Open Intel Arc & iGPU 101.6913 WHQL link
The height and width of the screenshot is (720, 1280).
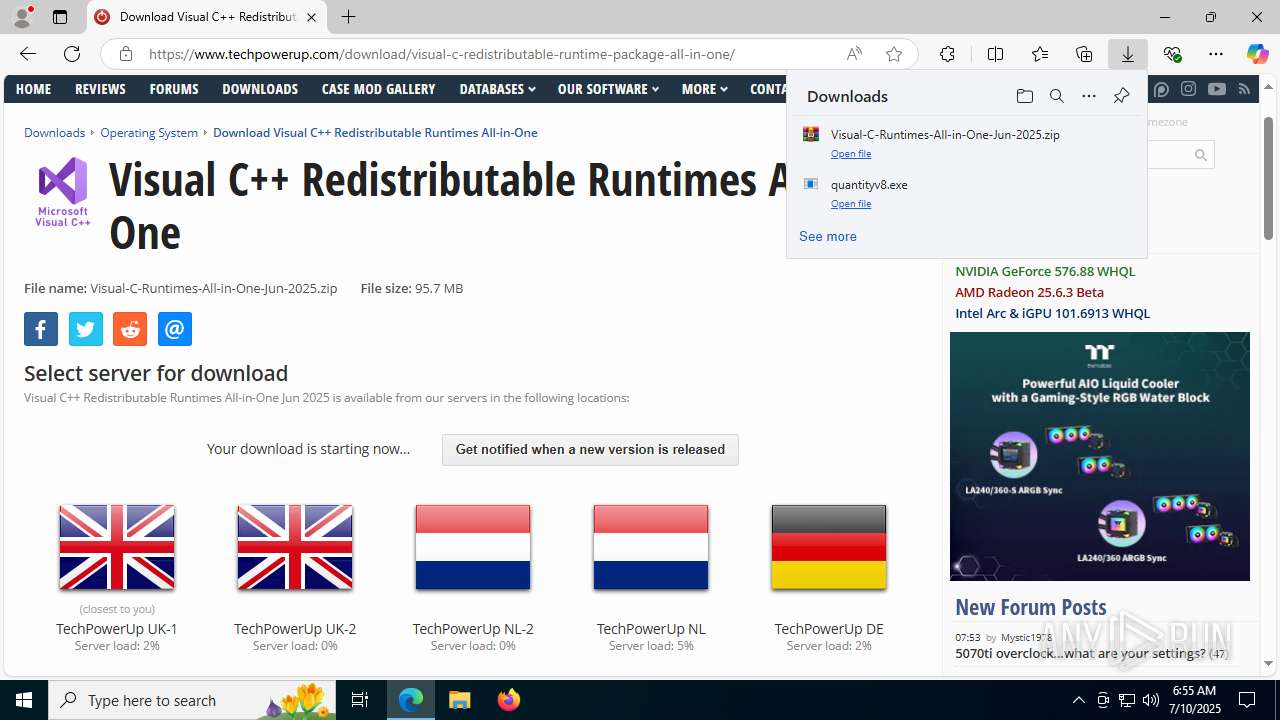(1052, 313)
